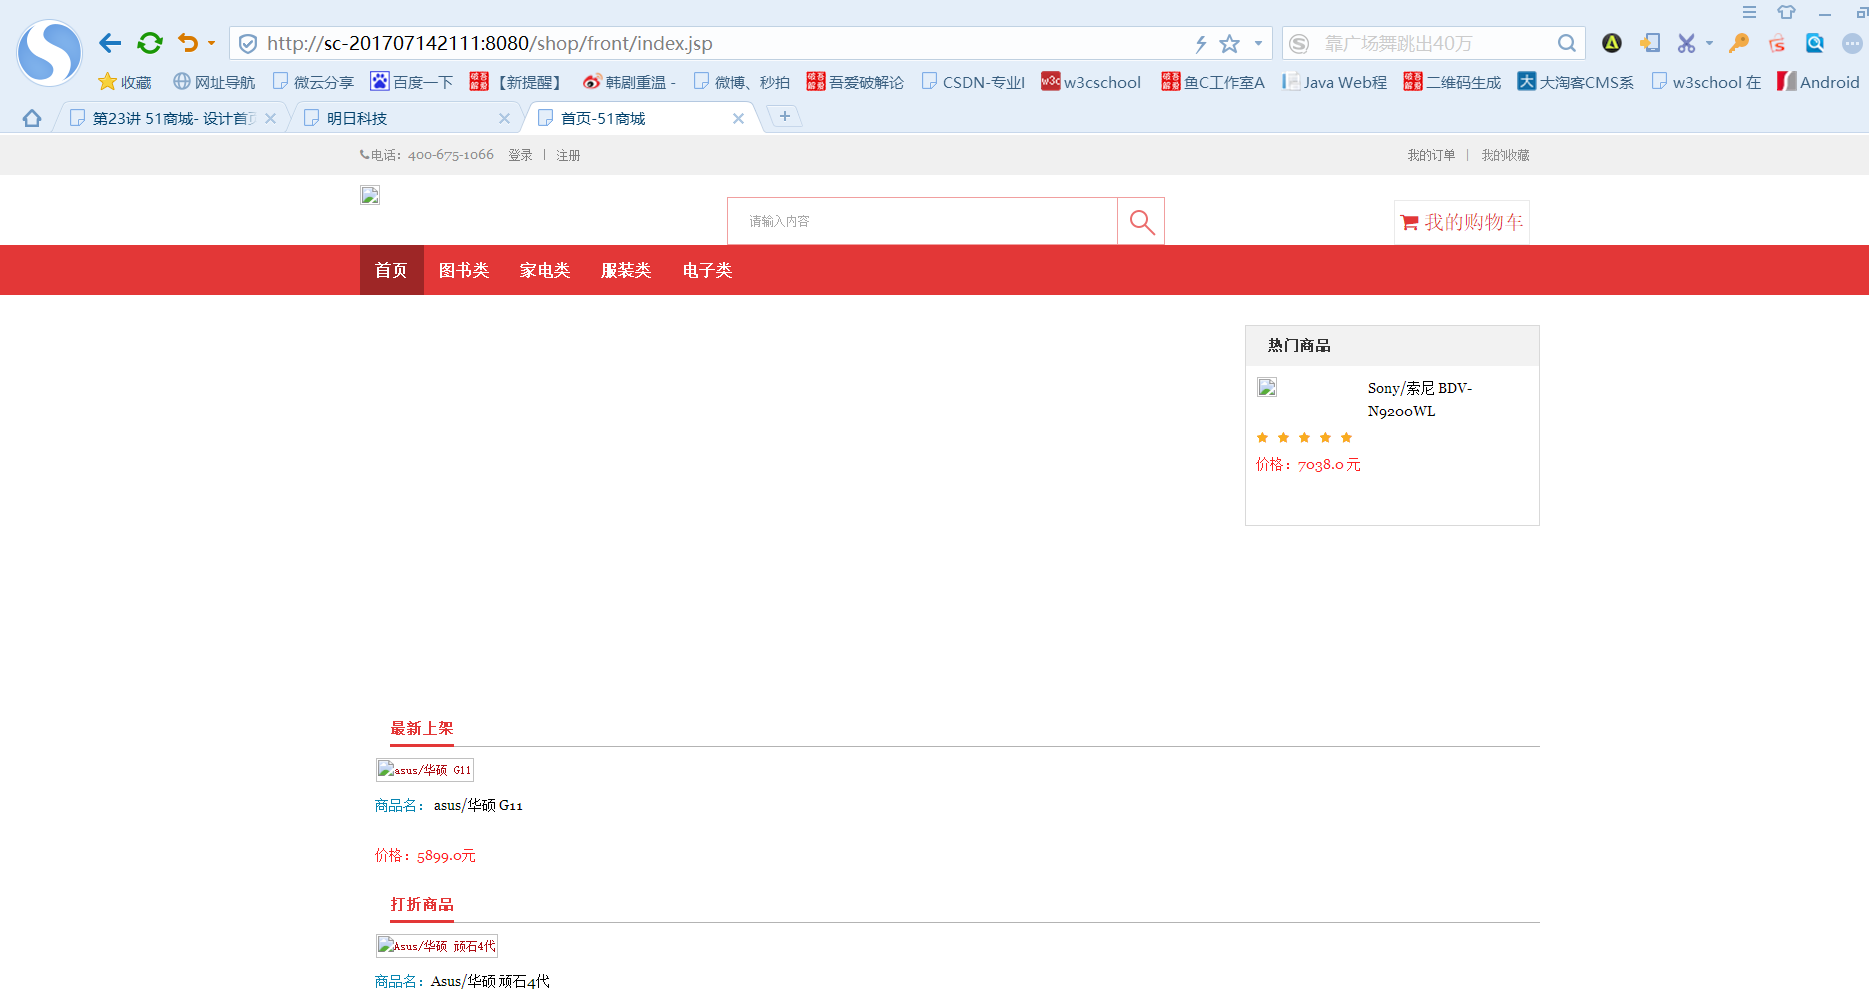The height and width of the screenshot is (1003, 1869).
Task: Open the 大淘客CMS系 bookmark
Action: (x=1576, y=82)
